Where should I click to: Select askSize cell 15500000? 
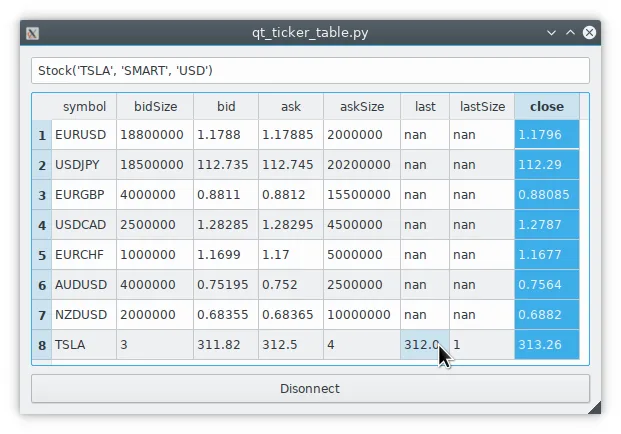[x=362, y=195]
